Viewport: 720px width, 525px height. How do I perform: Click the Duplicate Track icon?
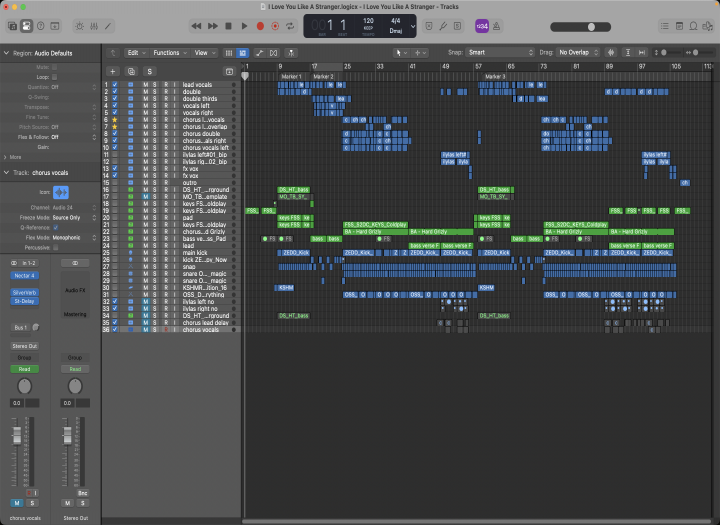(131, 72)
